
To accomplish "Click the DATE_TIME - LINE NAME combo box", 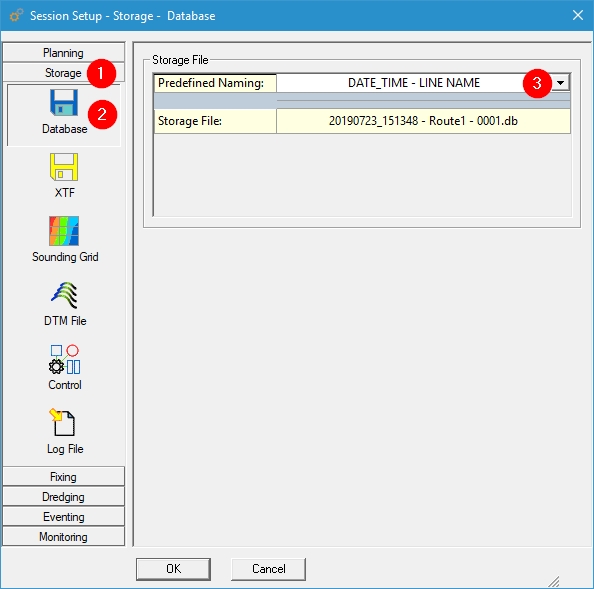I will pos(423,83).
